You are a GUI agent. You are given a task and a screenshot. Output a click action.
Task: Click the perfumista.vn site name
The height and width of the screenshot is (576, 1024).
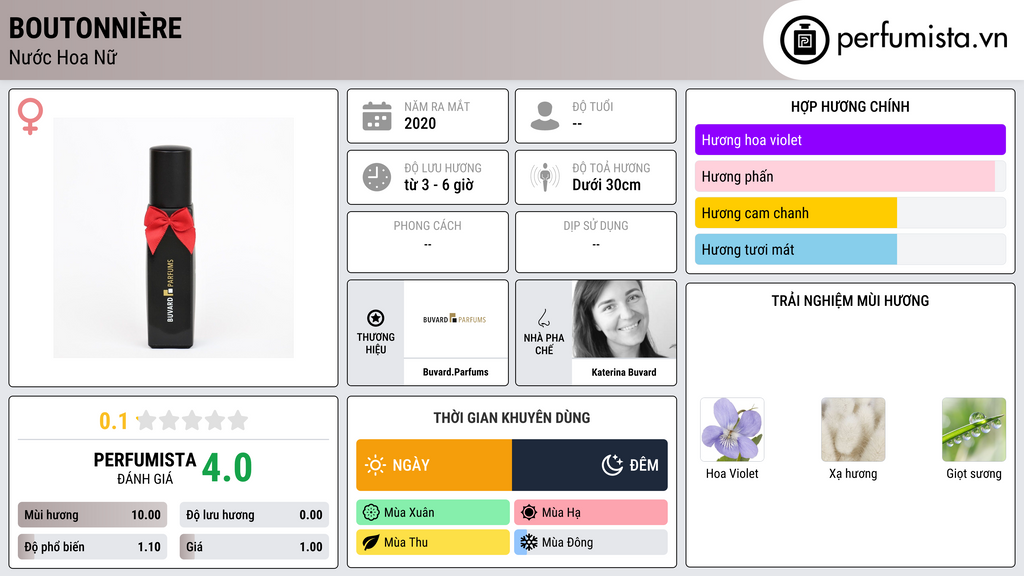(x=922, y=39)
